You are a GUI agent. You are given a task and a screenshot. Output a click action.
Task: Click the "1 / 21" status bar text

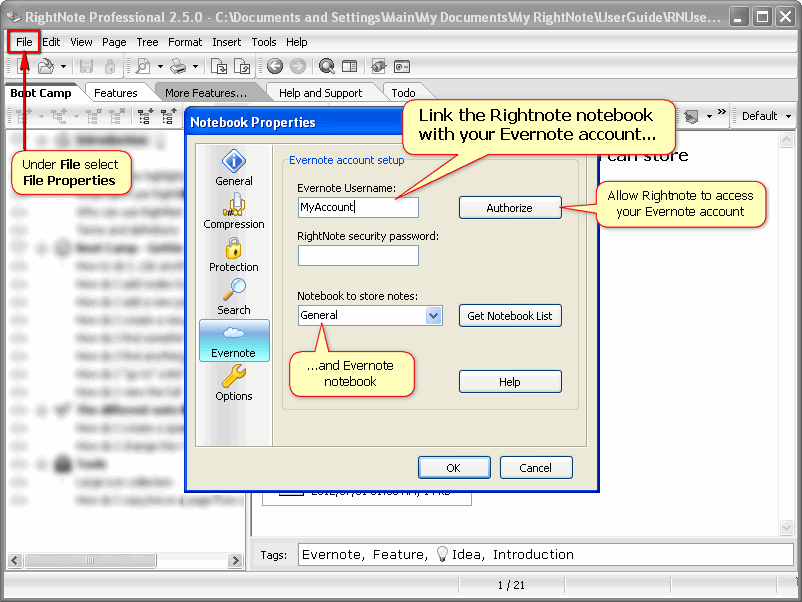(x=511, y=585)
